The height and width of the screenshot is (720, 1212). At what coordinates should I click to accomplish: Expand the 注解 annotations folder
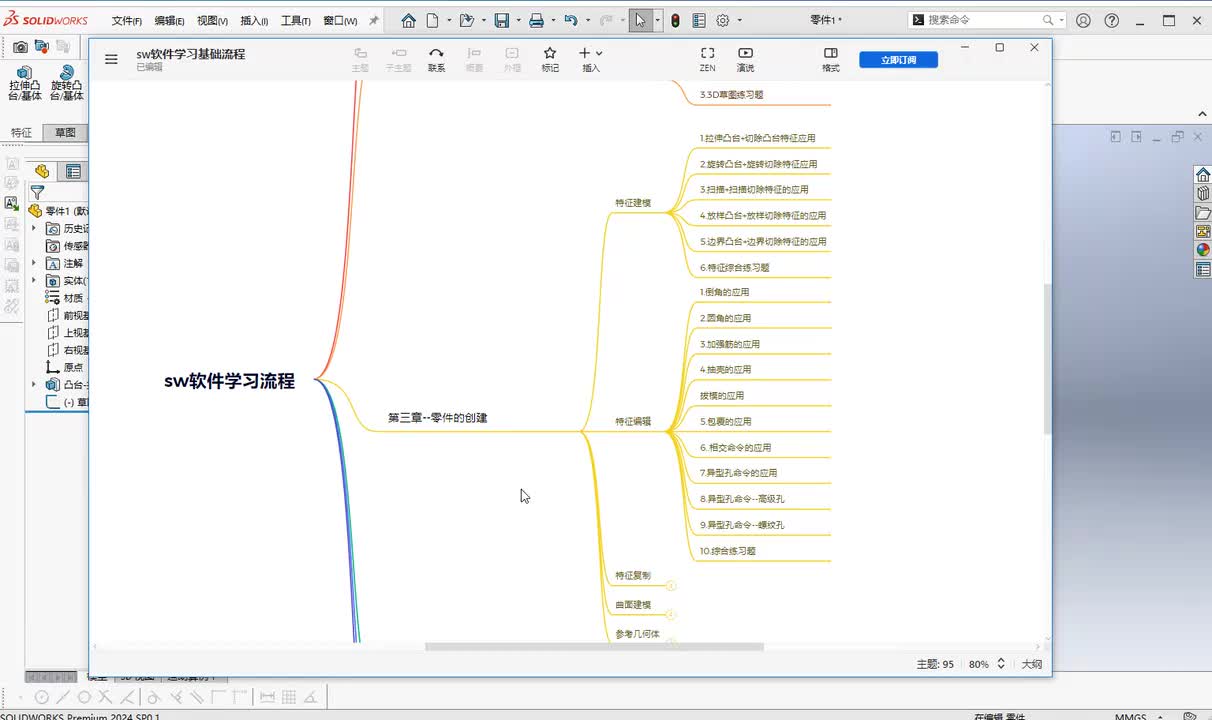(x=33, y=263)
